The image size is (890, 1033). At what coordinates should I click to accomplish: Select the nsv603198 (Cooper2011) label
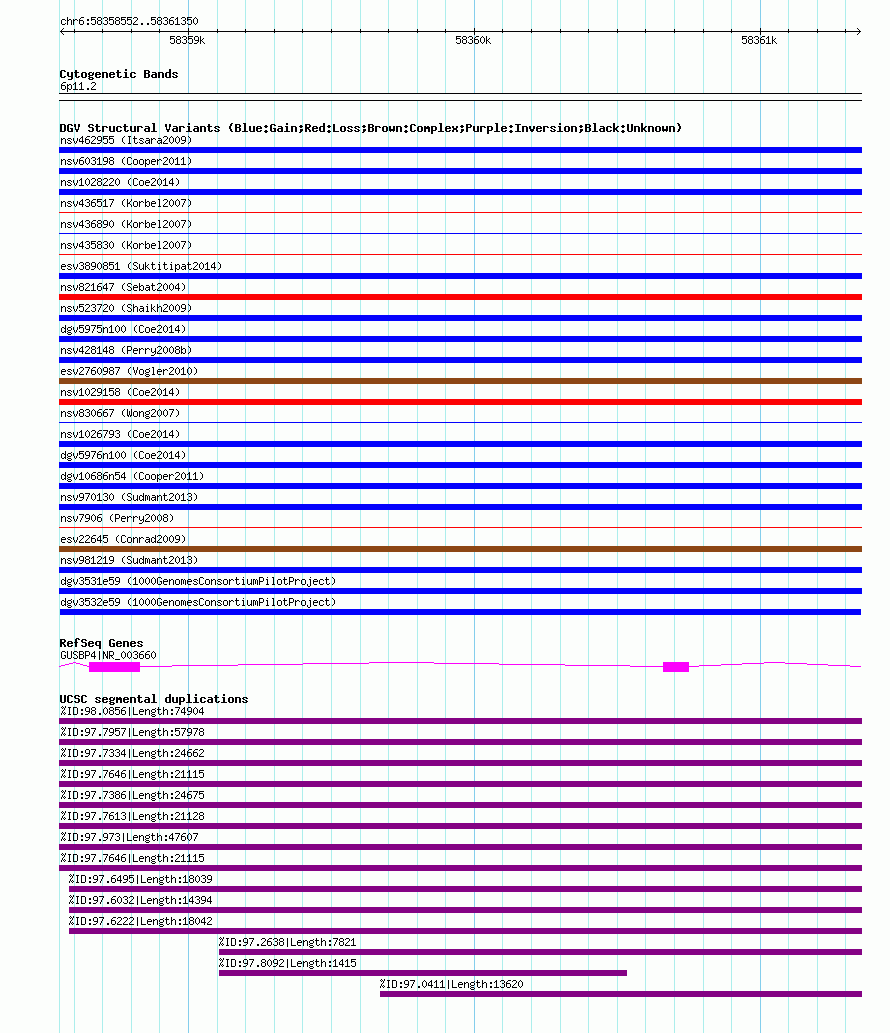tap(126, 161)
